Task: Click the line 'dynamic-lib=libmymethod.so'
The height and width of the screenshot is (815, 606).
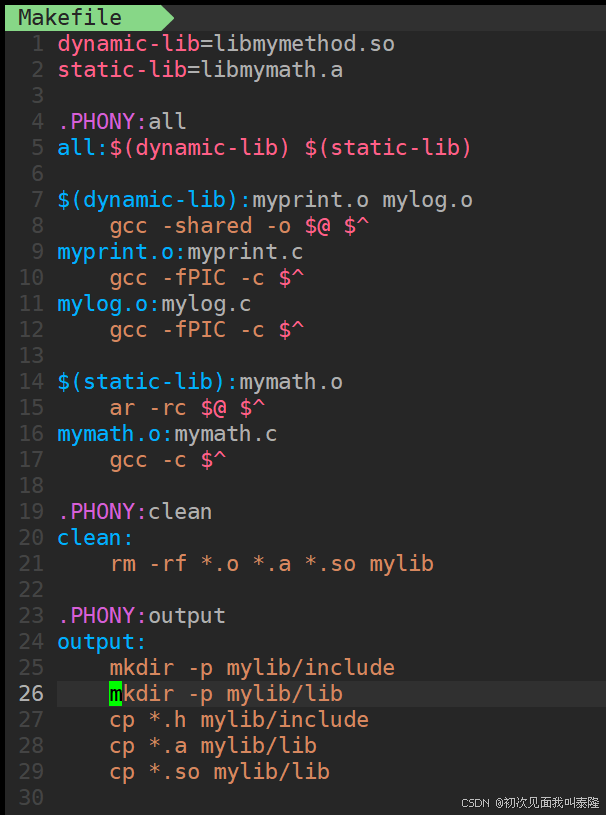Action: (226, 44)
